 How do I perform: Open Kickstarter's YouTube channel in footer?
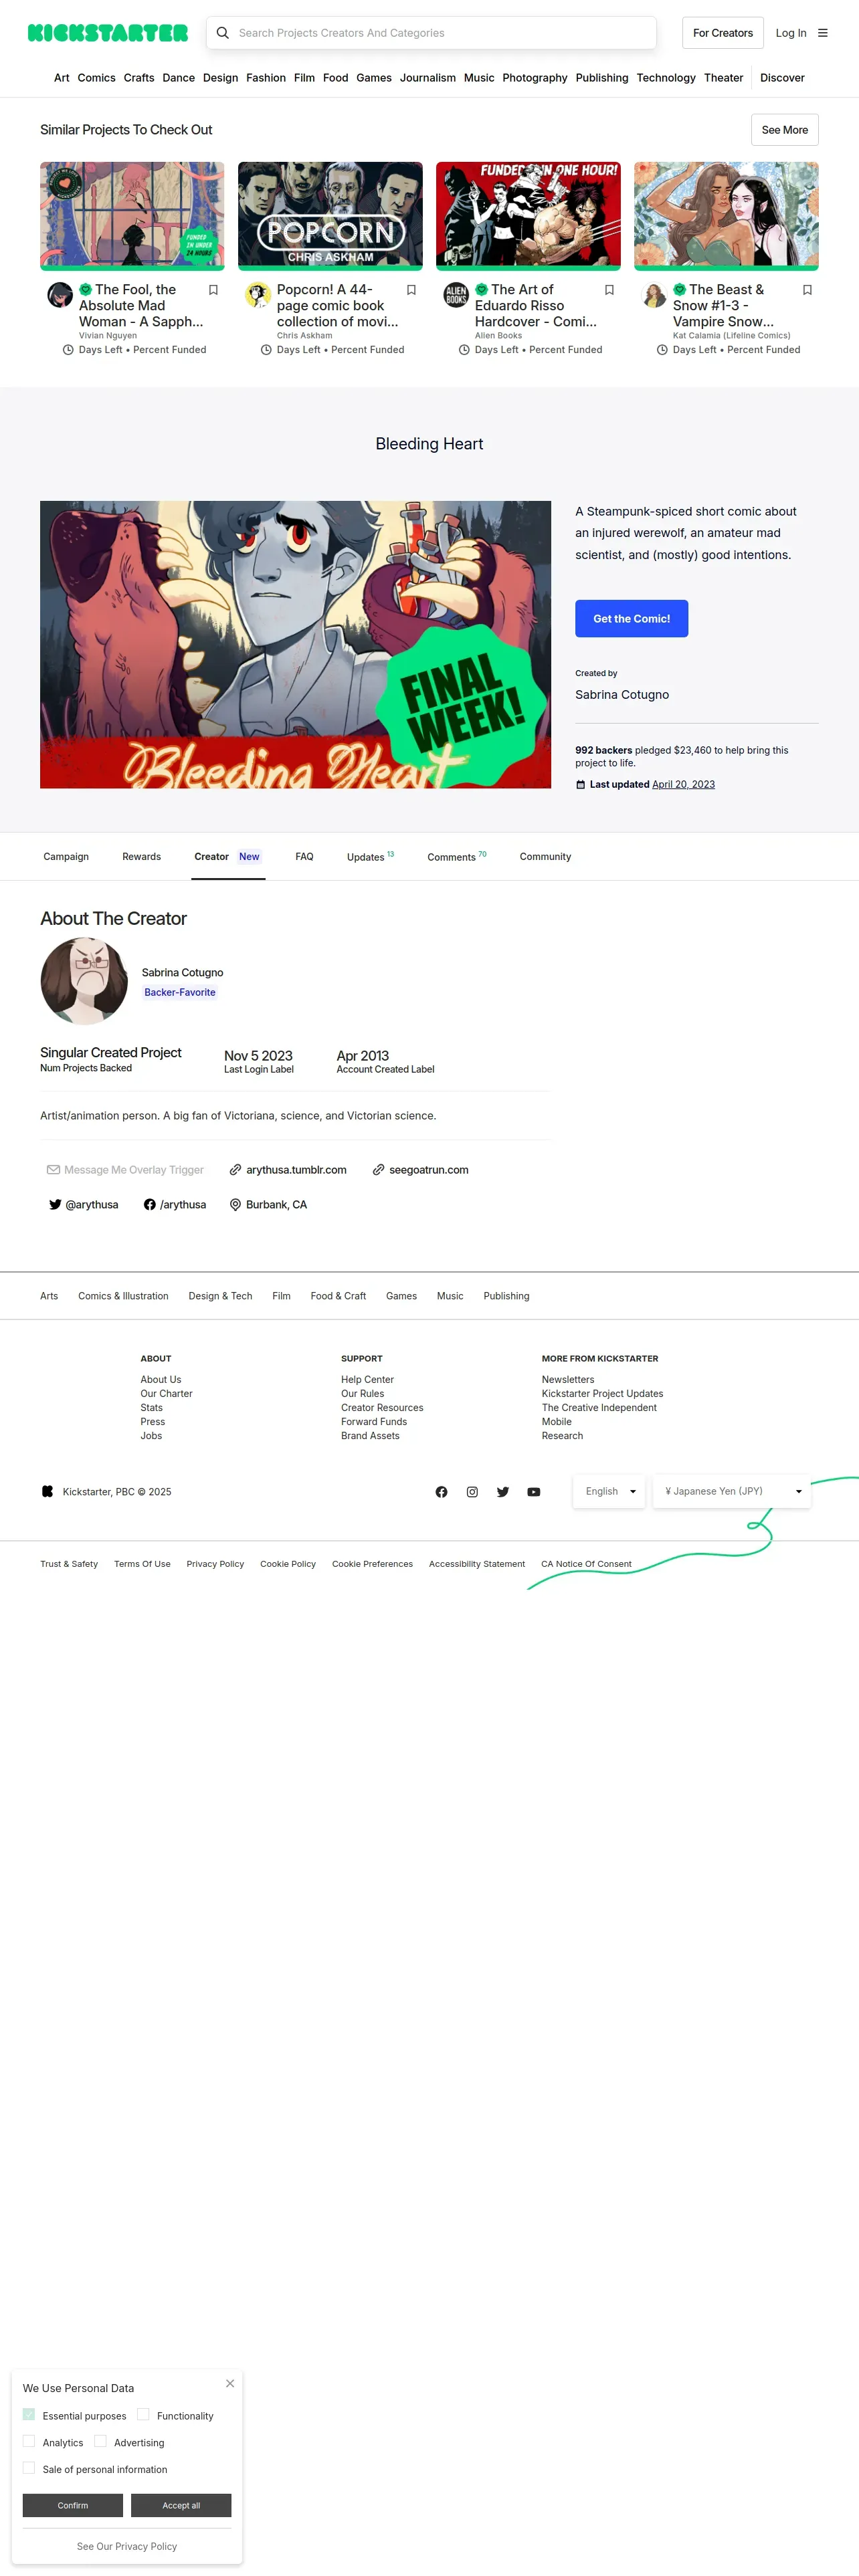click(534, 1492)
